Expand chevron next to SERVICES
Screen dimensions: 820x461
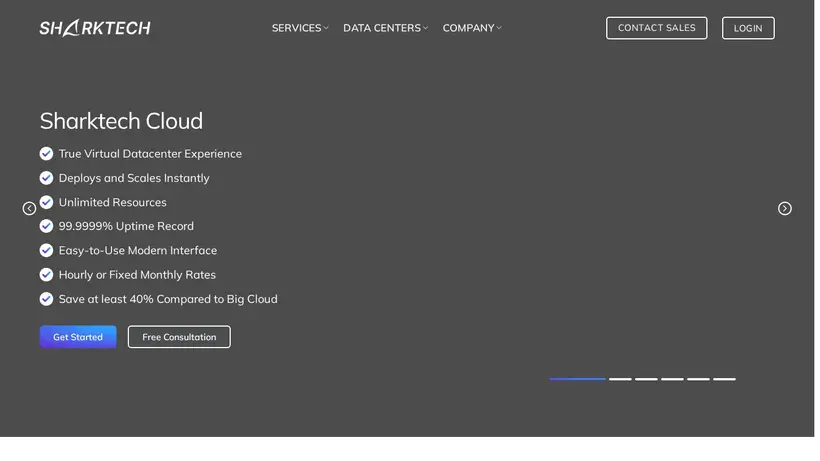pos(326,28)
